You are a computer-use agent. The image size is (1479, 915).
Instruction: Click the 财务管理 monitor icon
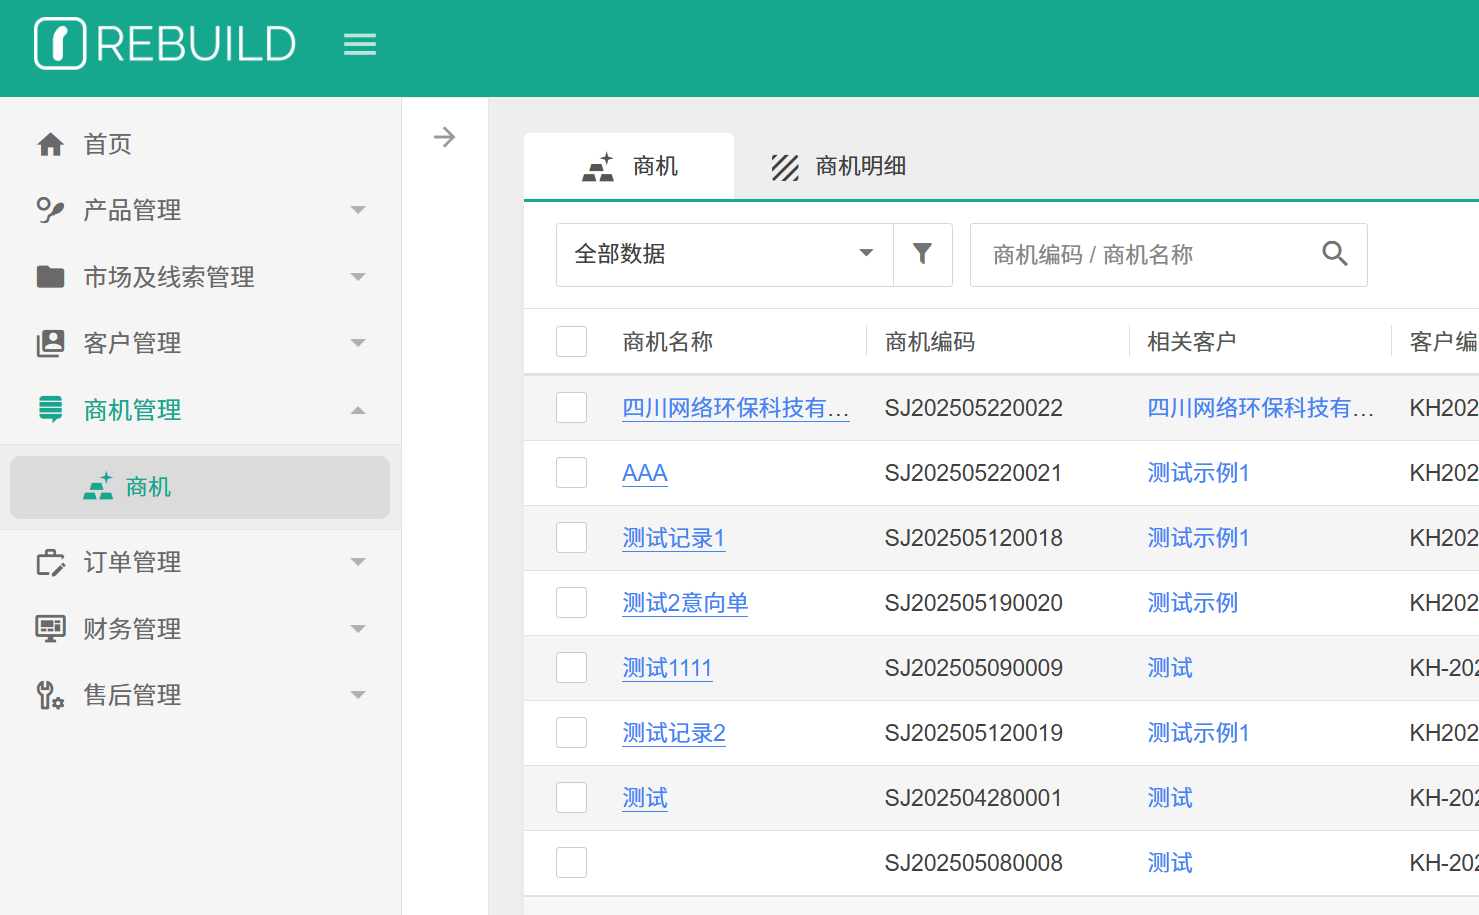[50, 629]
